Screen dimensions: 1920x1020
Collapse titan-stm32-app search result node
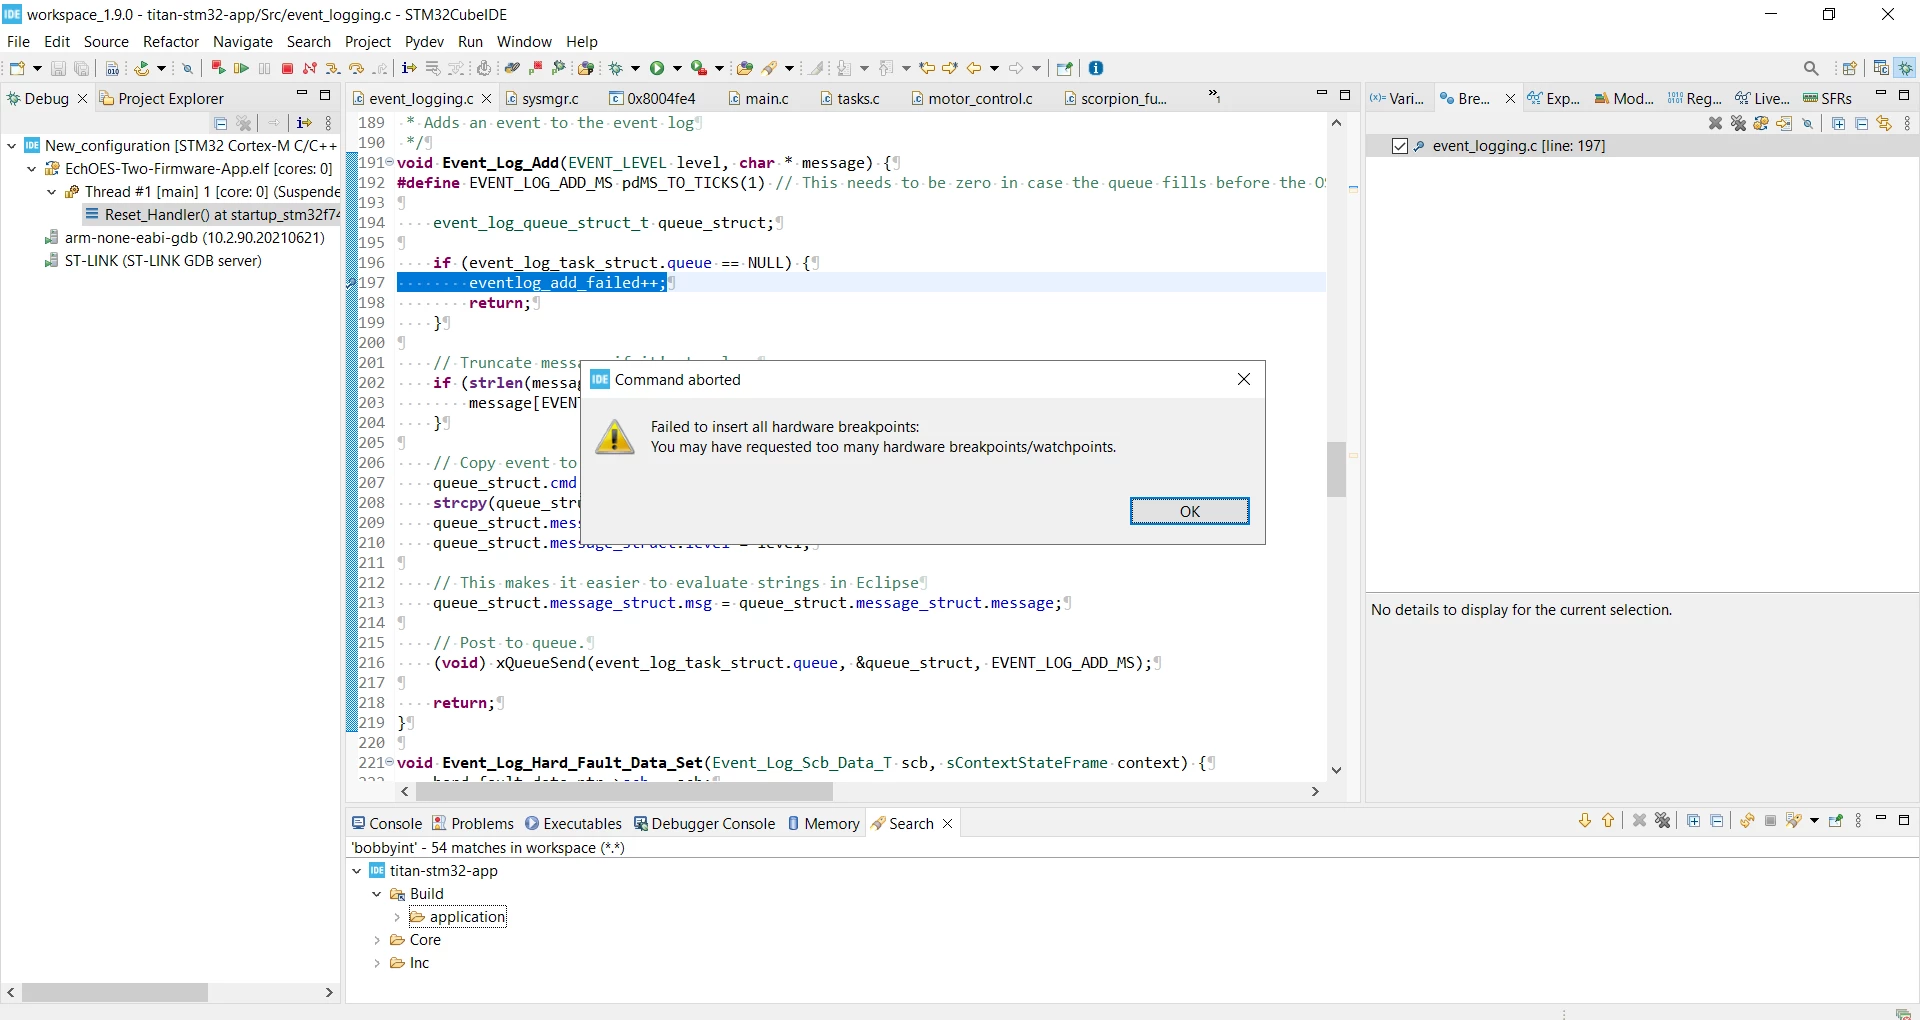pos(357,871)
